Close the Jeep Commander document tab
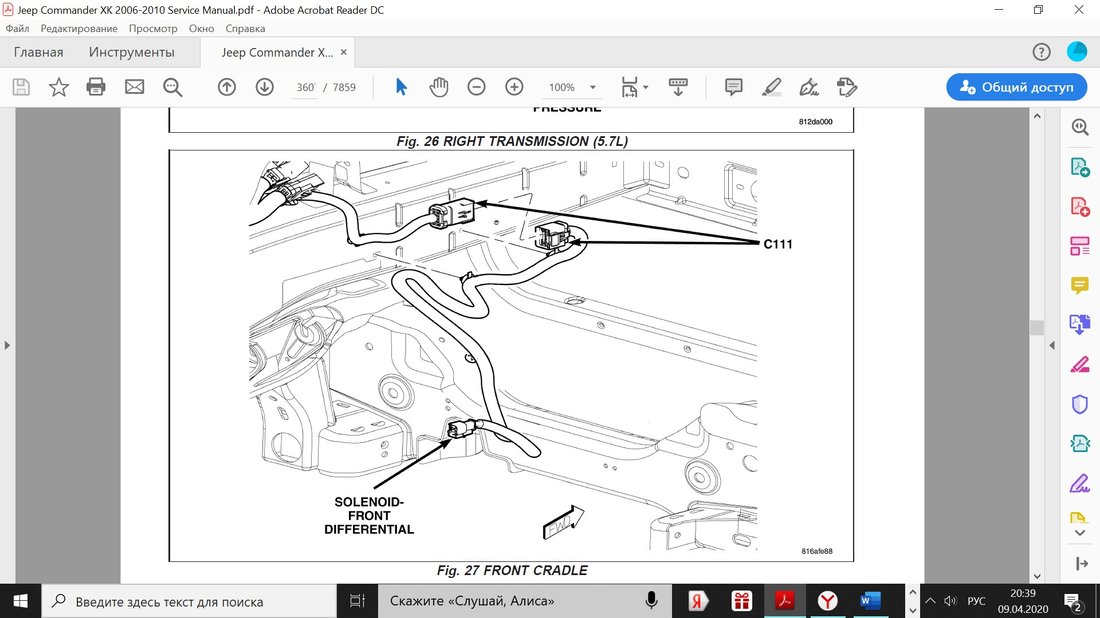 click(344, 52)
